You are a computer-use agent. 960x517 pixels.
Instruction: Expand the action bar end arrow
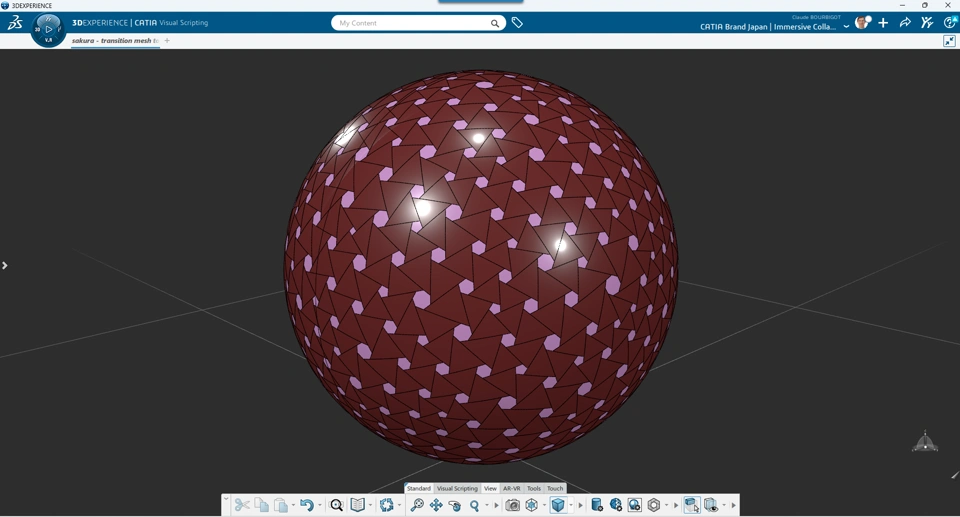[x=733, y=505]
